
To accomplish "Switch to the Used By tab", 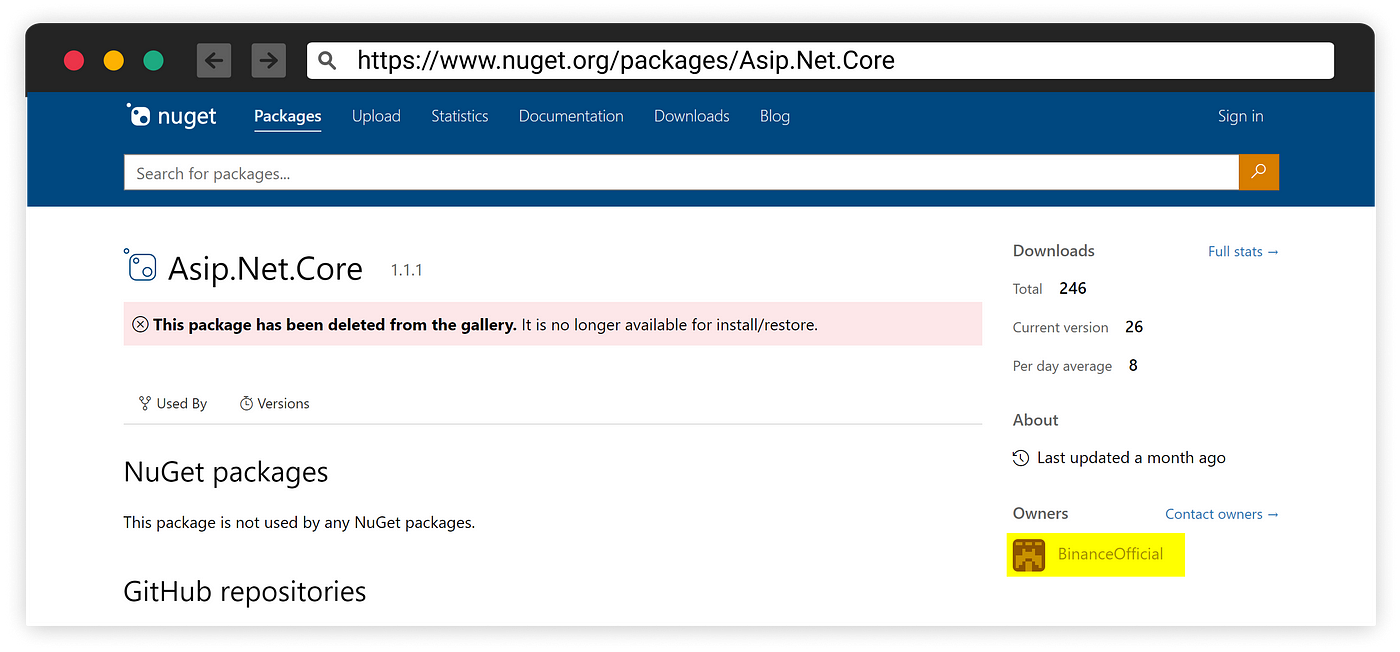I will [x=173, y=404].
